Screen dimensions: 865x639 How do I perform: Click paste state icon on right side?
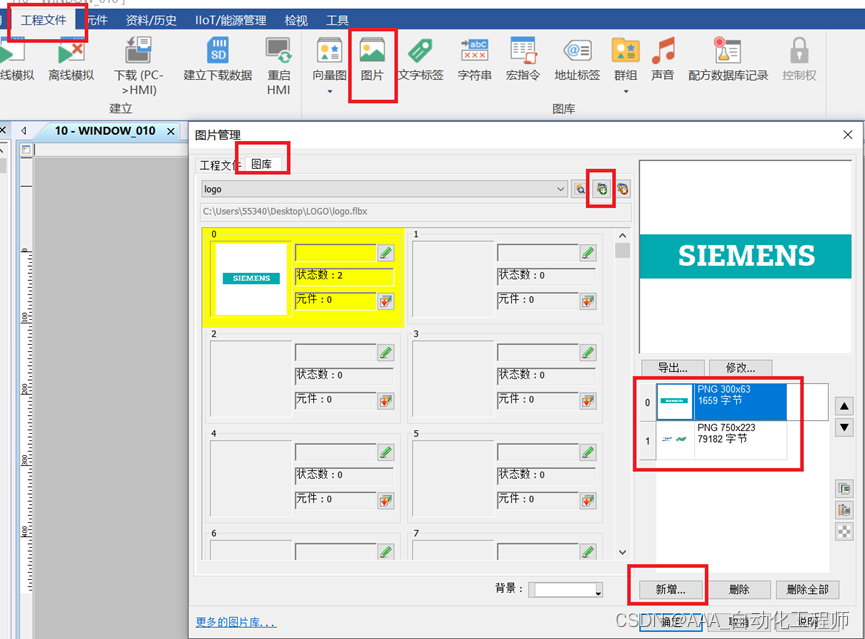click(844, 510)
